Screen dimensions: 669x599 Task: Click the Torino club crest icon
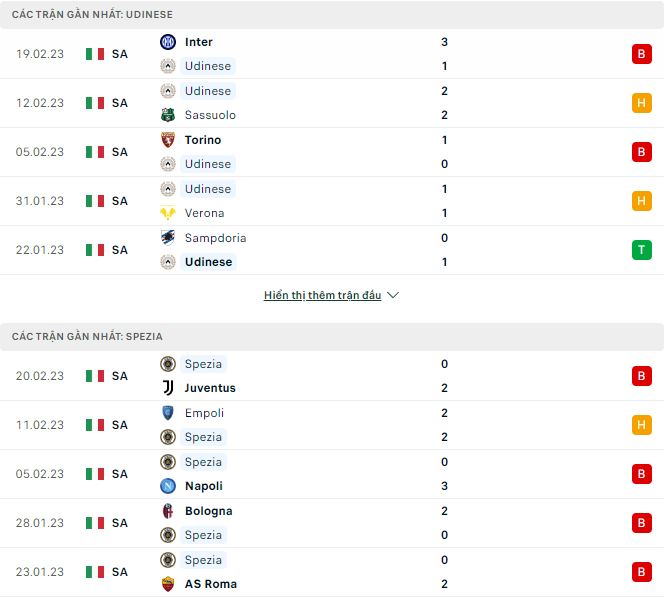(167, 140)
